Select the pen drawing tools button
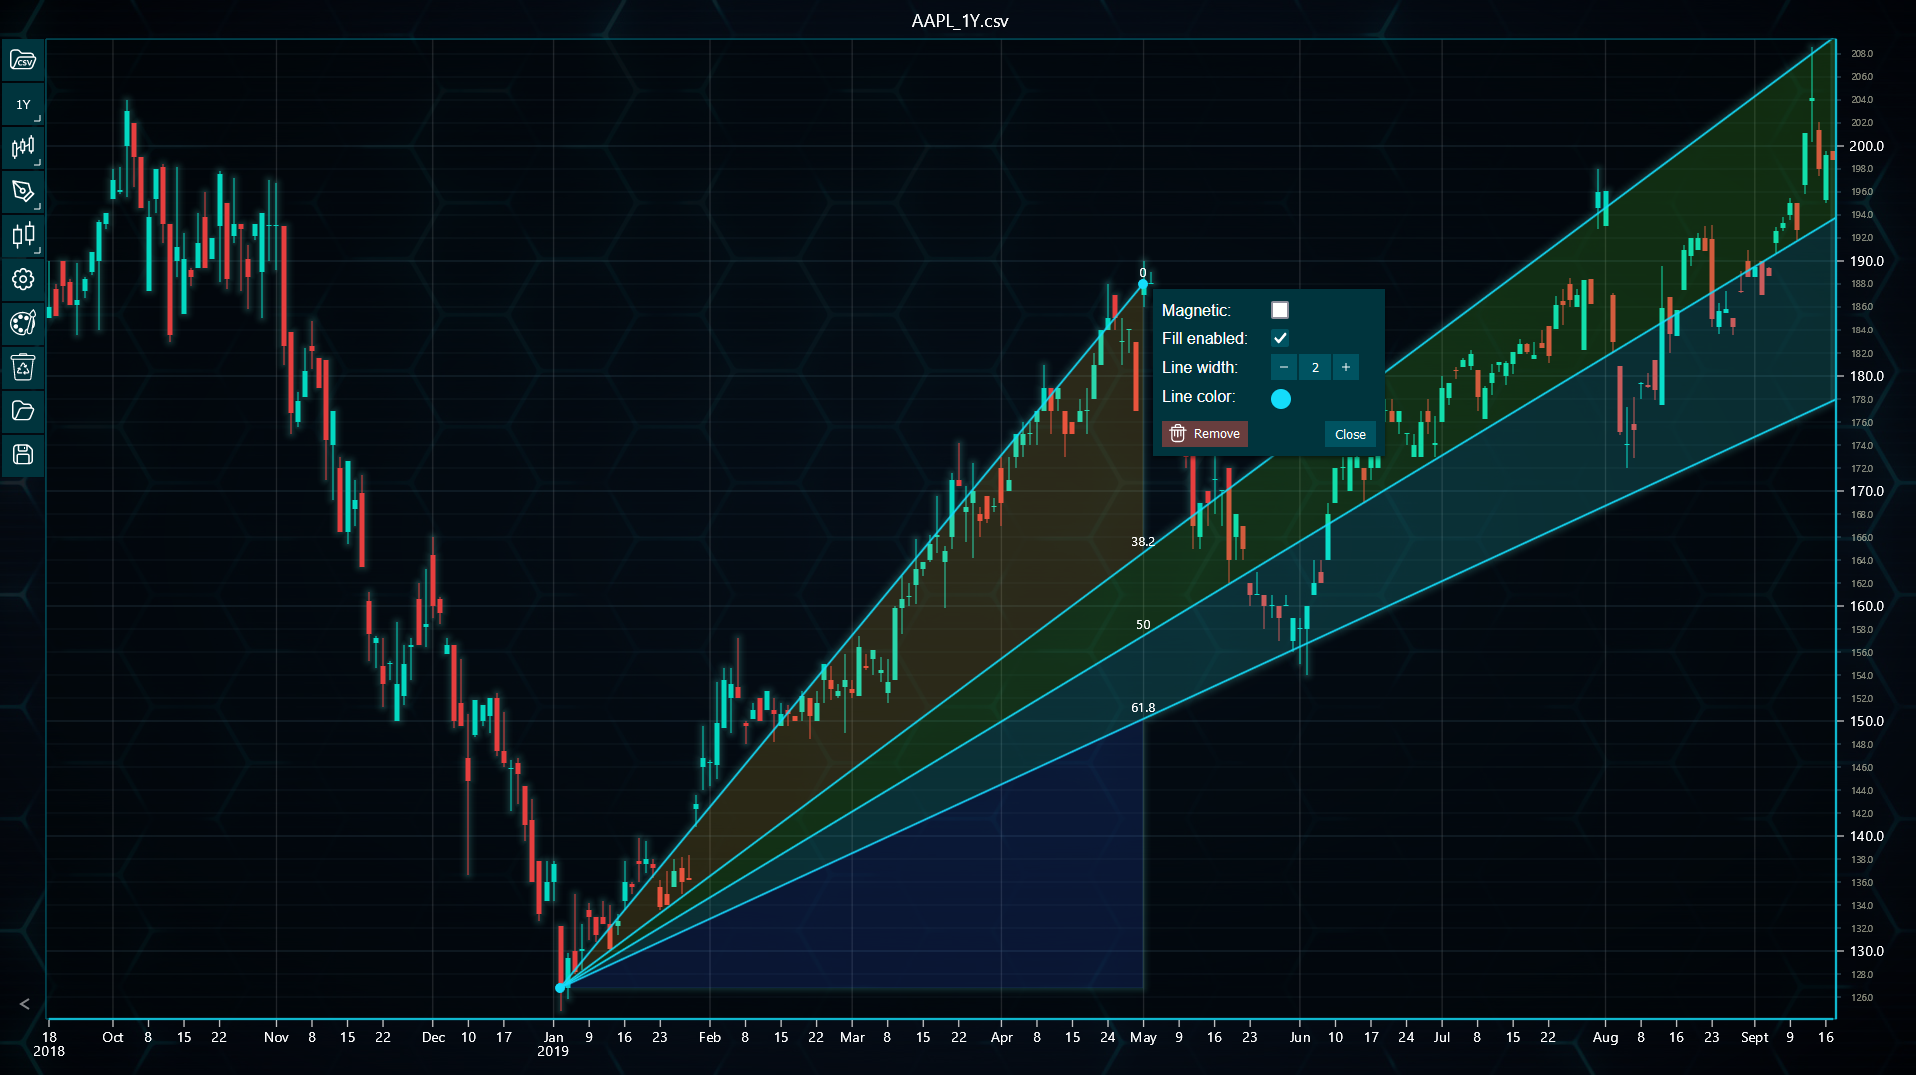 coord(23,191)
